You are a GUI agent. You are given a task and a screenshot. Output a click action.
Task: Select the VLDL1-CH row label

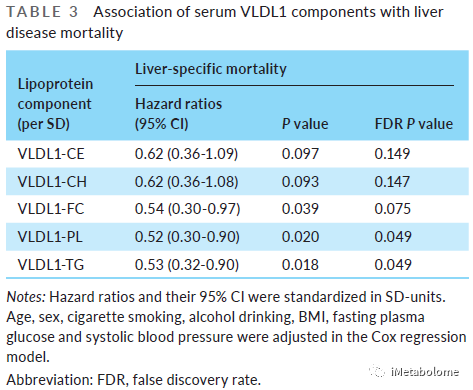(x=52, y=182)
